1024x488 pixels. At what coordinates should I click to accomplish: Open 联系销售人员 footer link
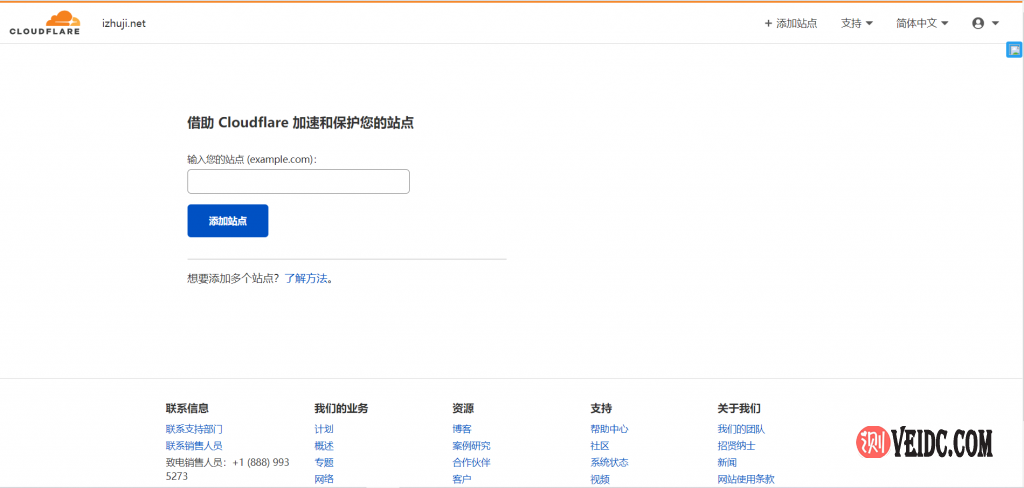coord(194,446)
